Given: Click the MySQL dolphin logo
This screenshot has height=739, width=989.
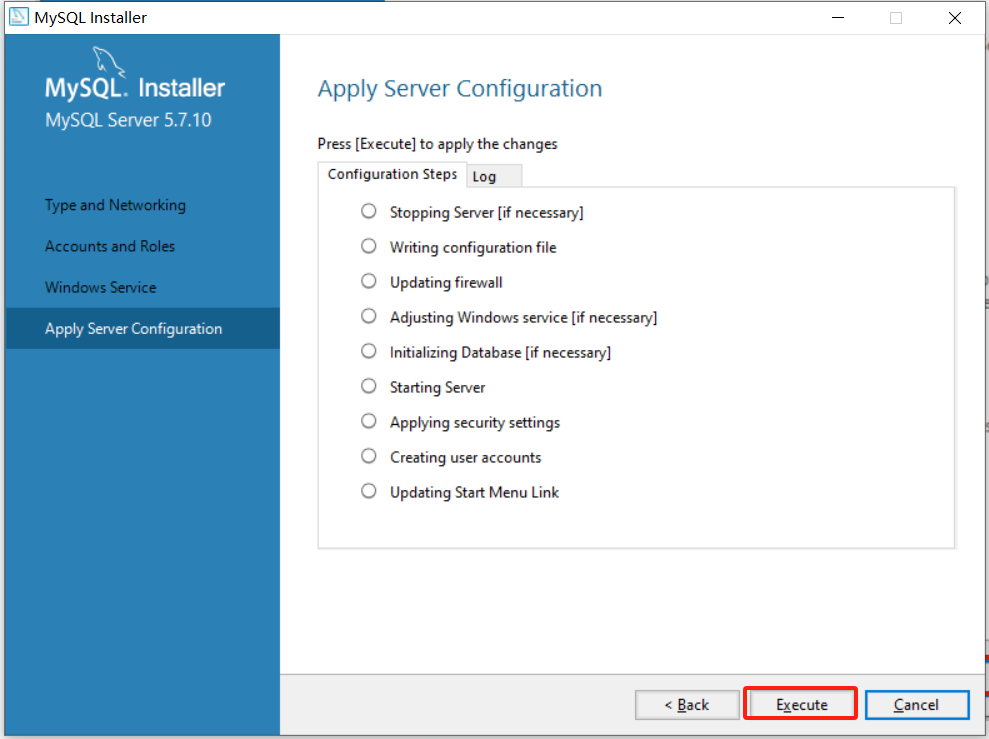Looking at the screenshot, I should tap(110, 62).
